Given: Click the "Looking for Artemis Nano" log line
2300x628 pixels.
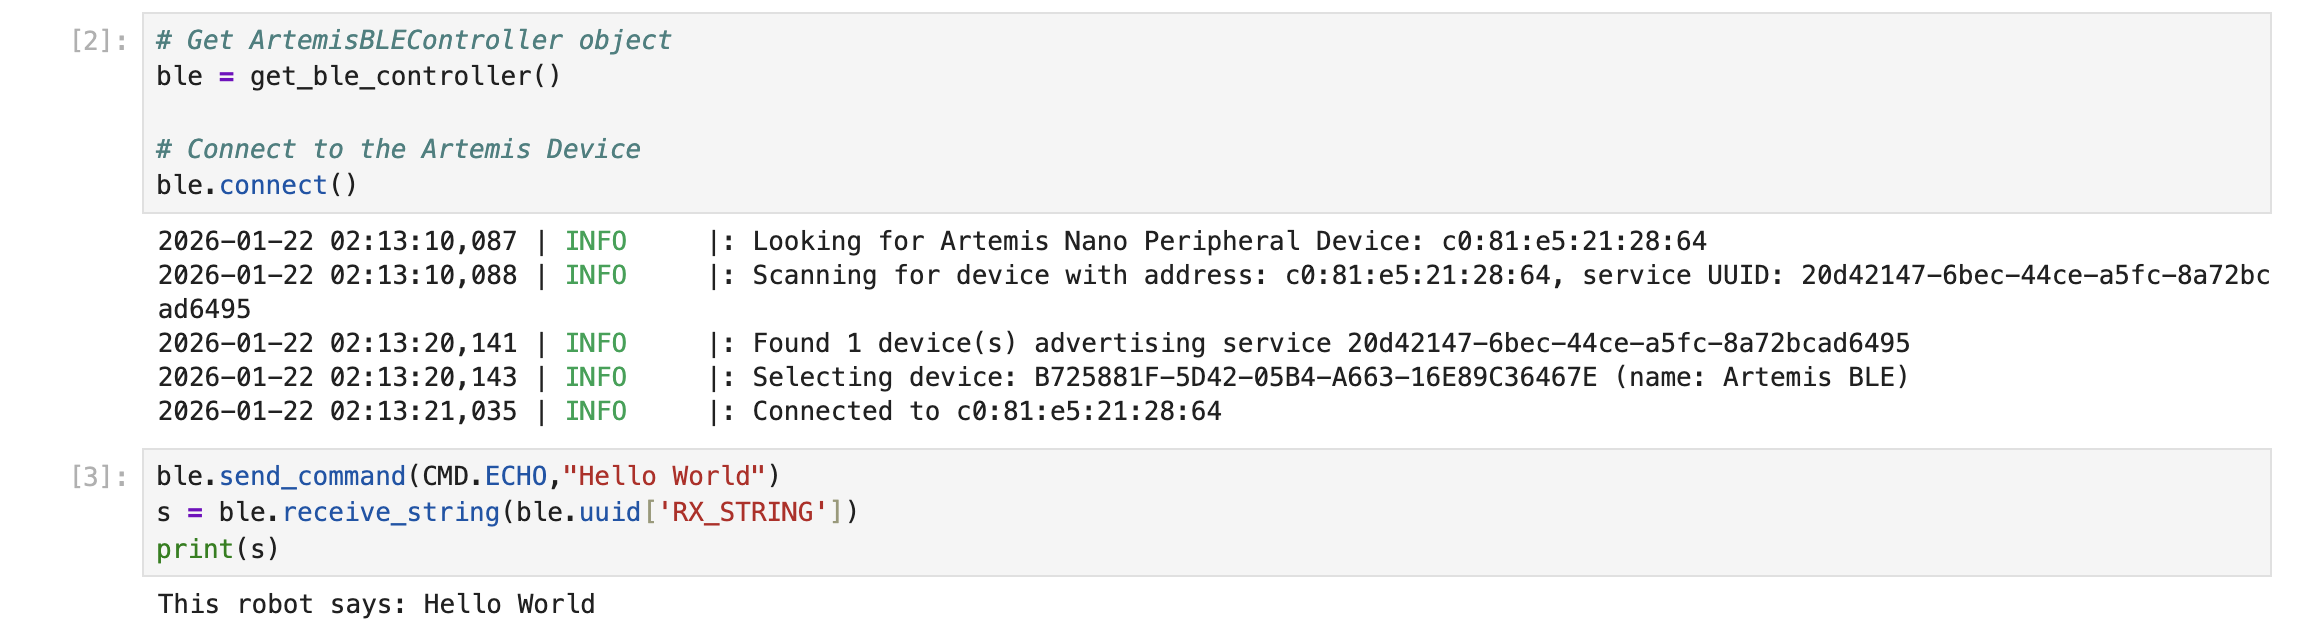Looking at the screenshot, I should (x=1228, y=241).
